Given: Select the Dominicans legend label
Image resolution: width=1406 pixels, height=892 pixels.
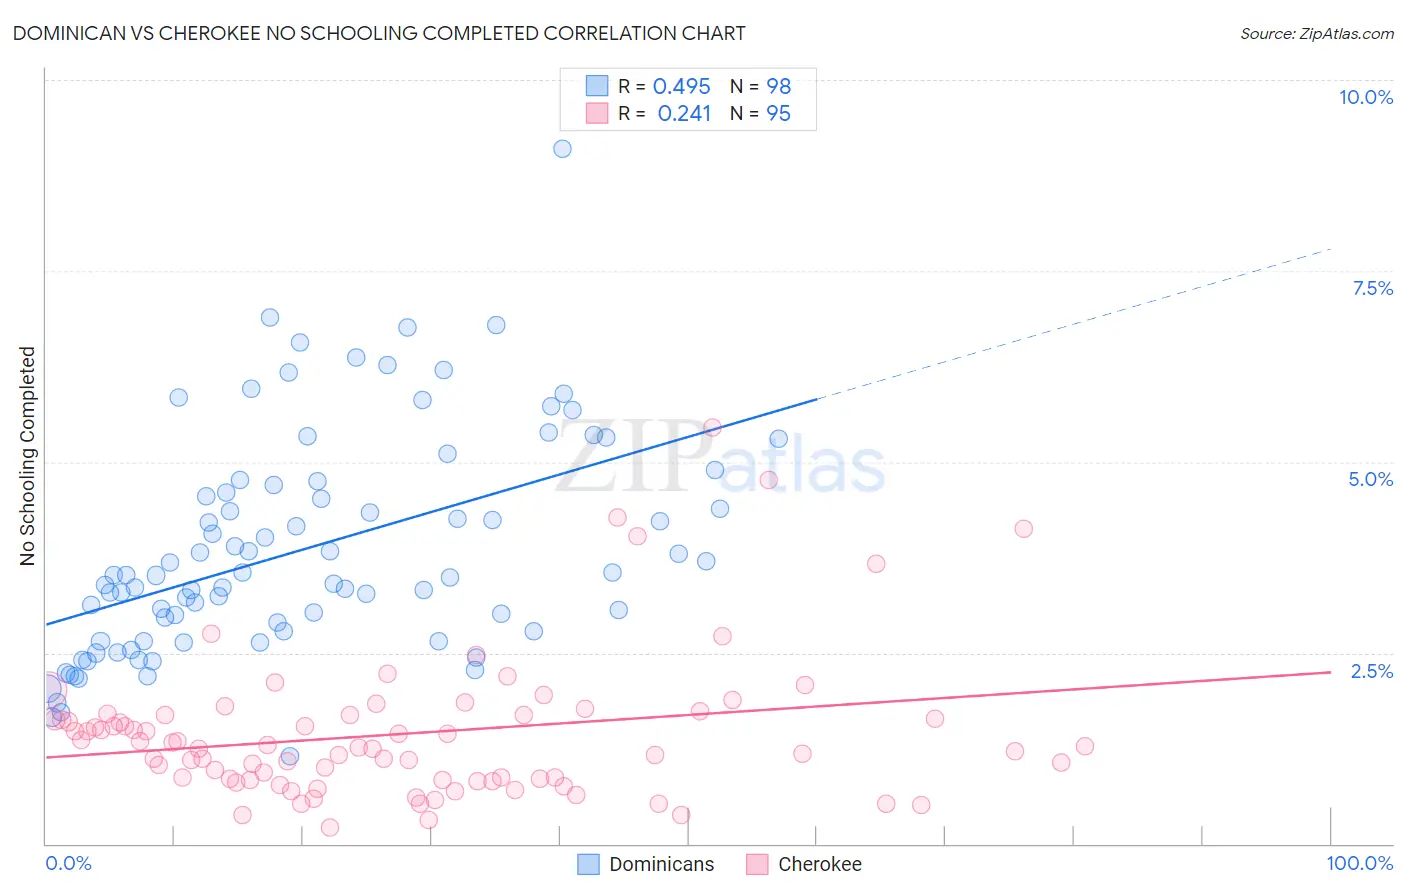Looking at the screenshot, I should 662,864.
